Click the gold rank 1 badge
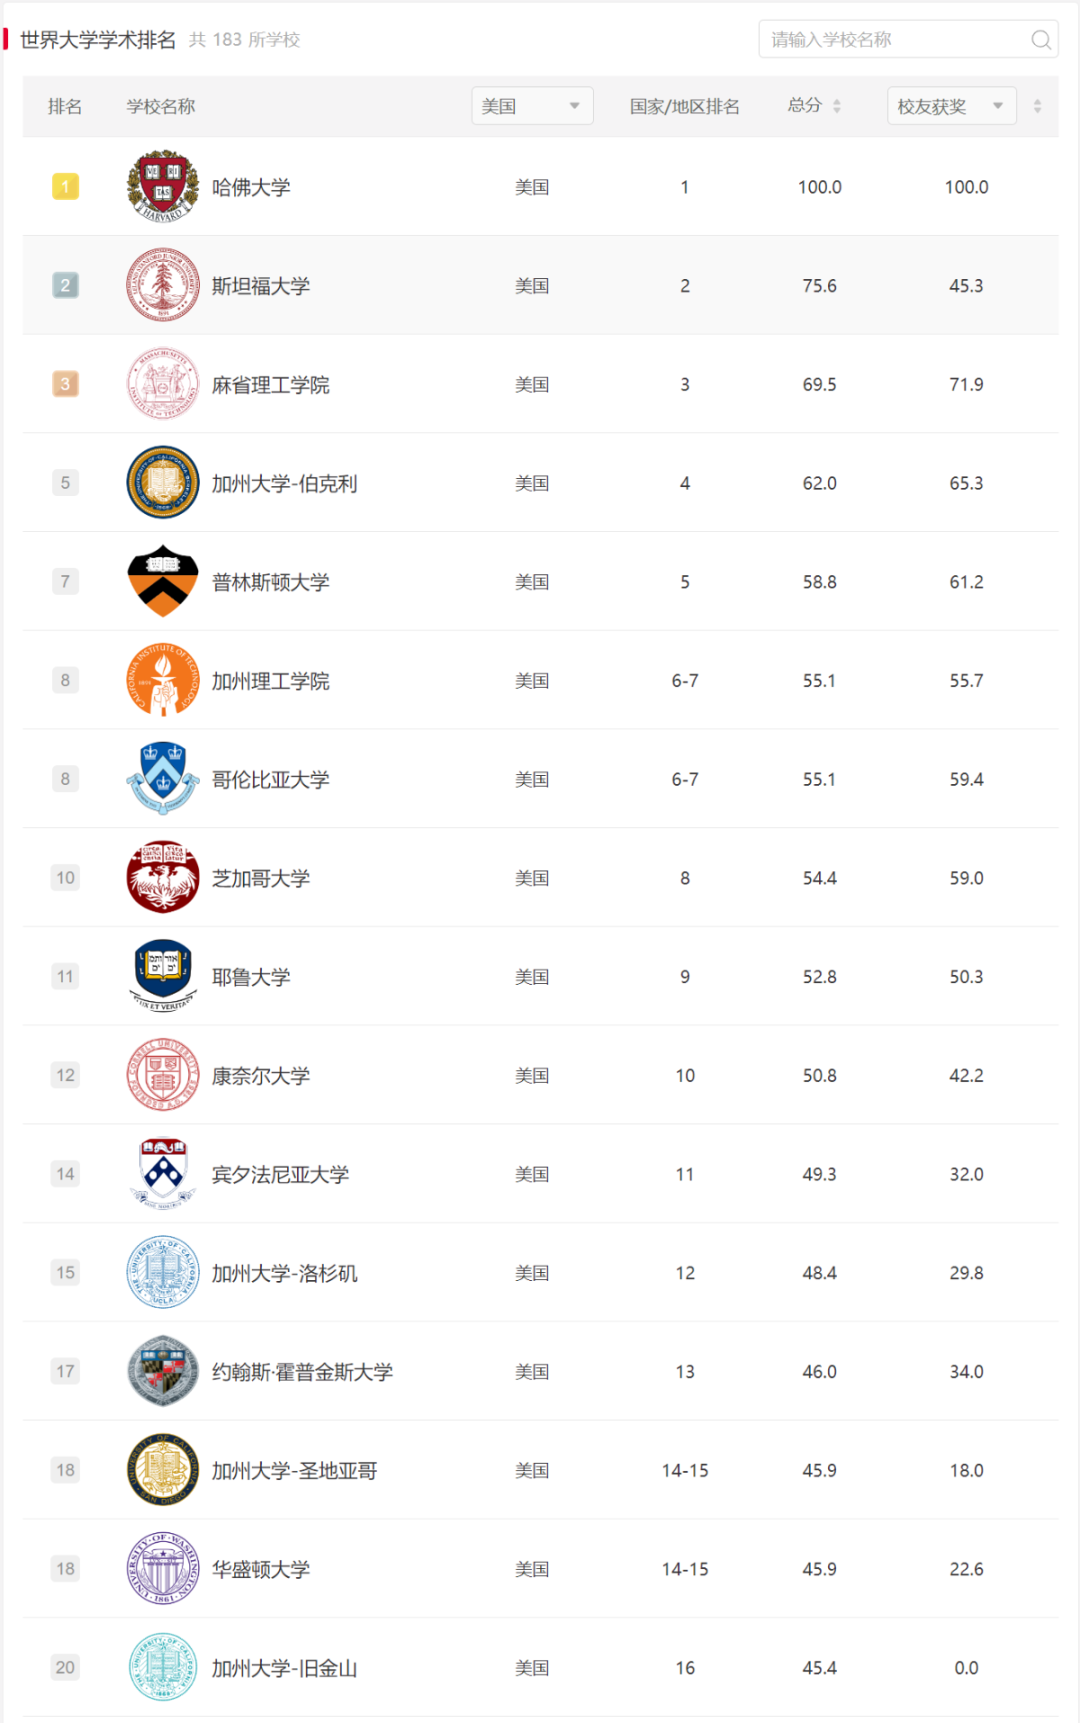 click(x=65, y=186)
